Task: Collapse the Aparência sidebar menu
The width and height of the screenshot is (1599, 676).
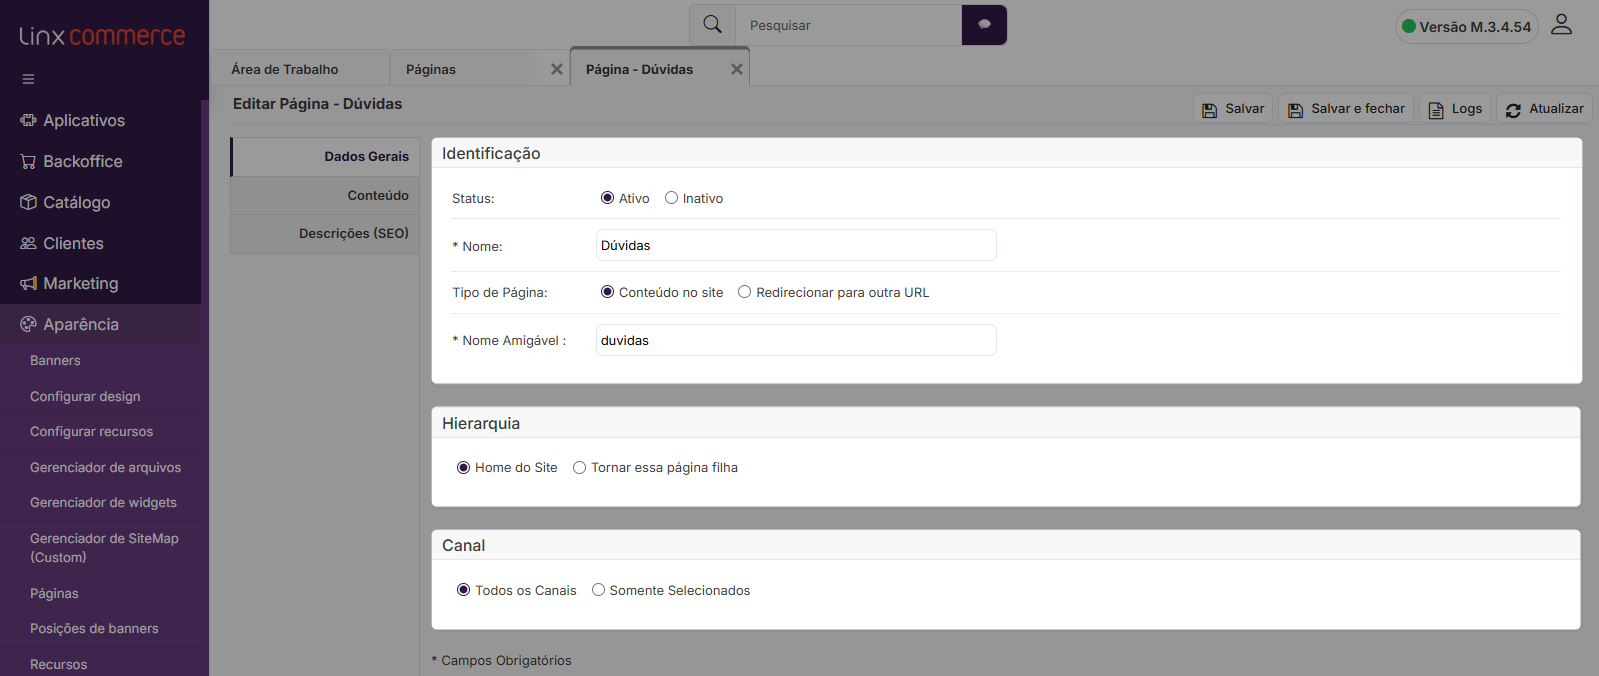Action: [x=100, y=324]
